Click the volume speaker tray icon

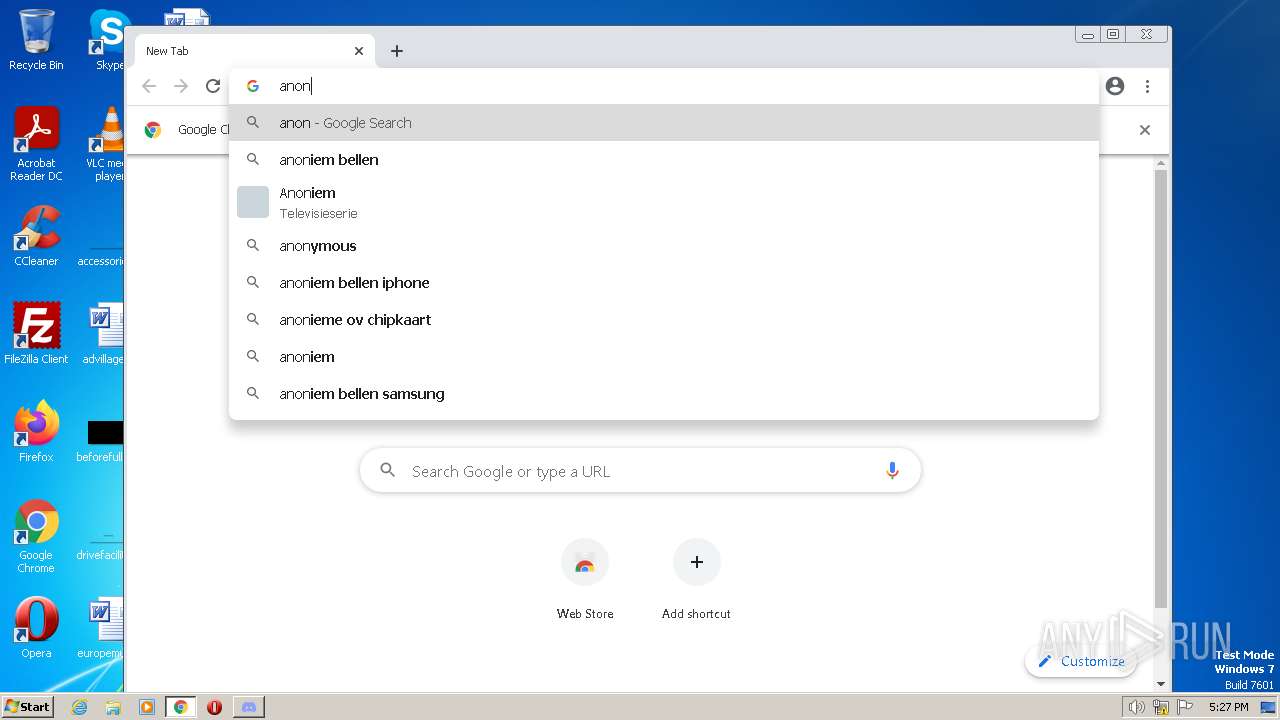(1137, 707)
